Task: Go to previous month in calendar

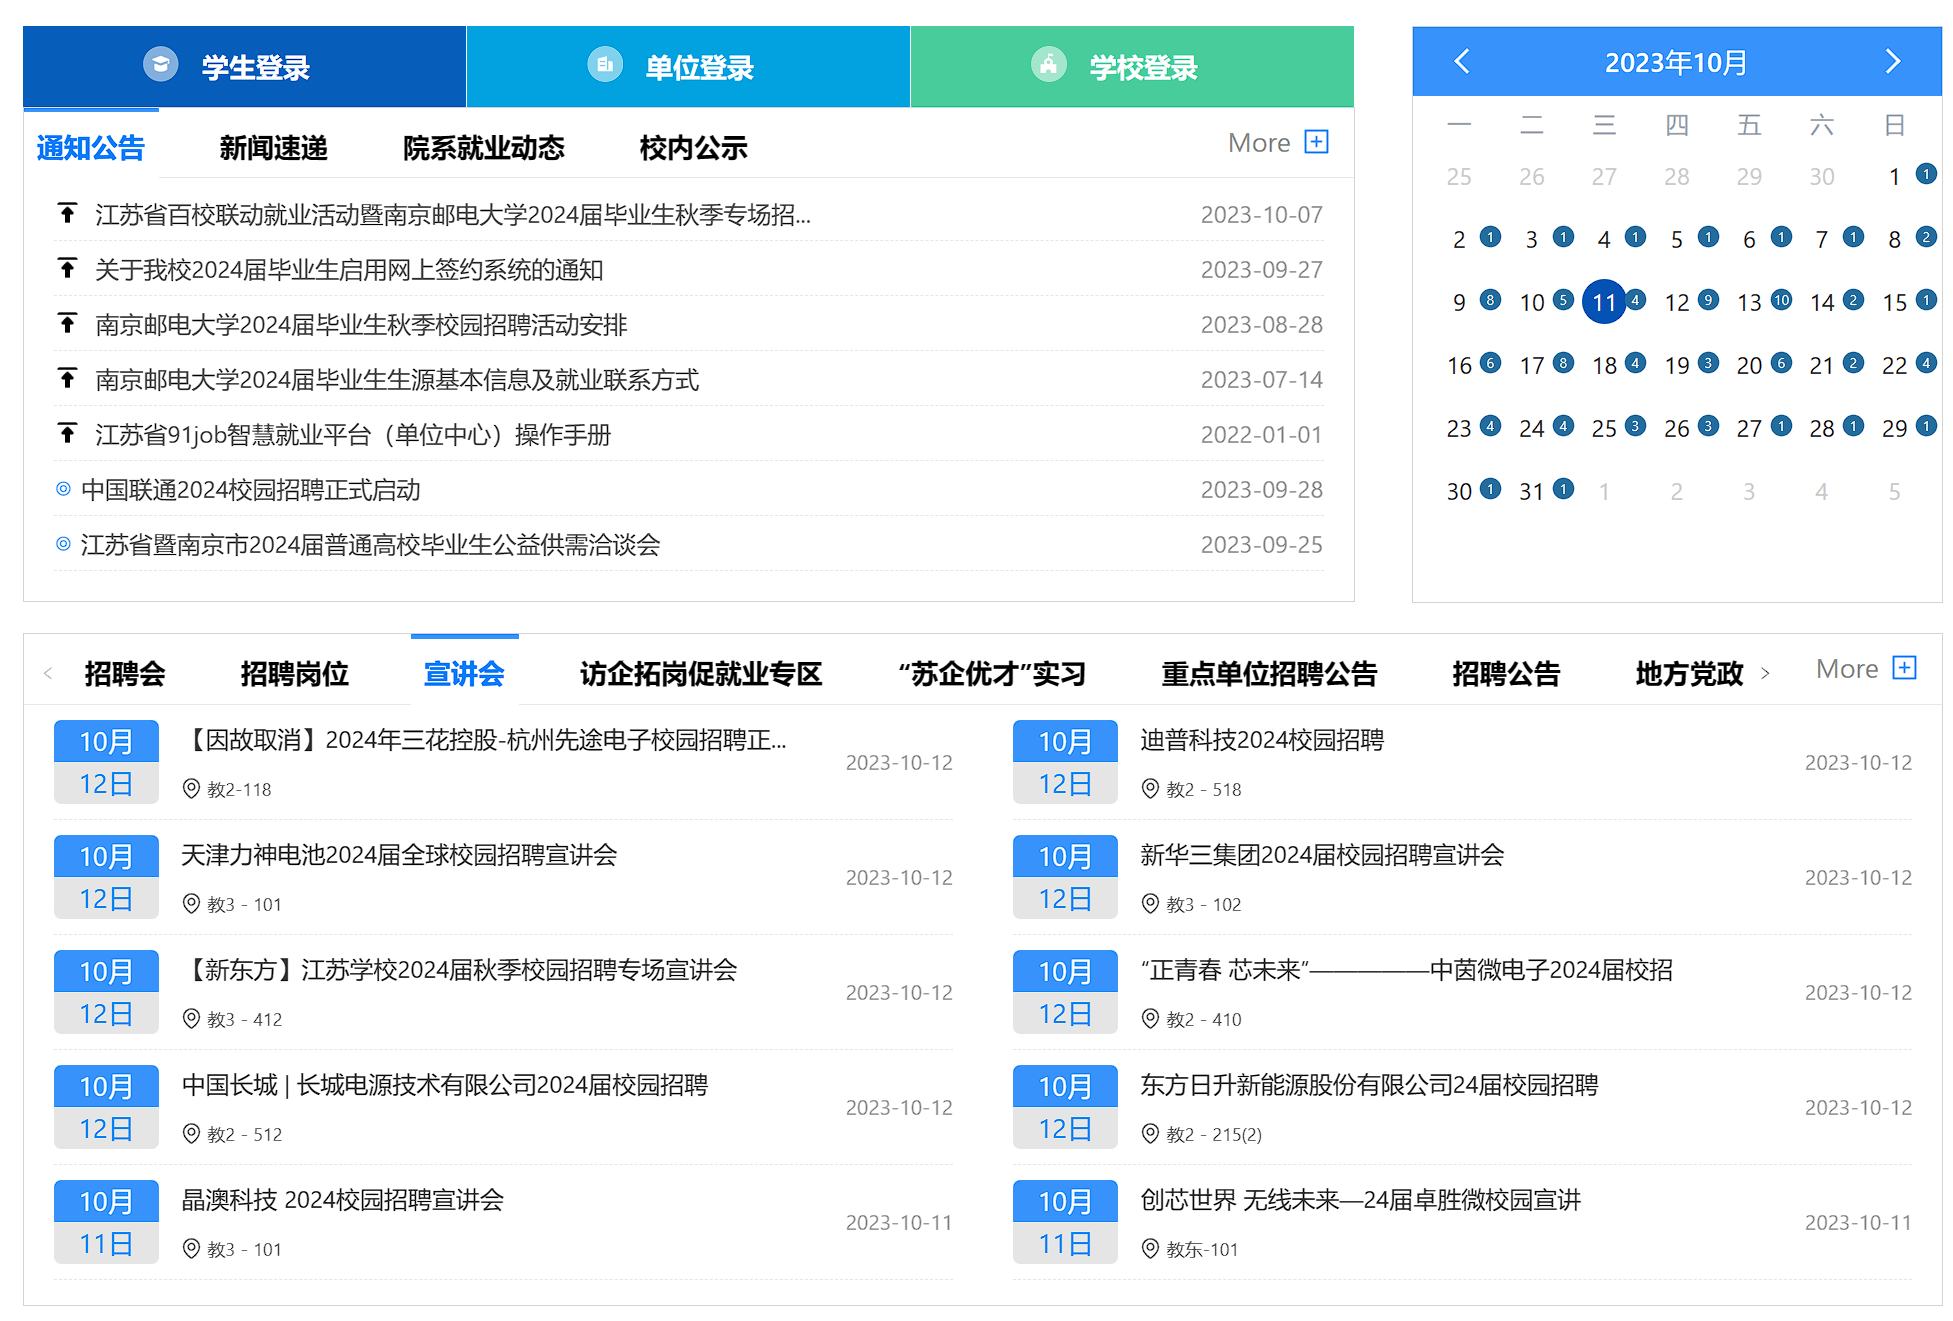Action: pos(1461,62)
